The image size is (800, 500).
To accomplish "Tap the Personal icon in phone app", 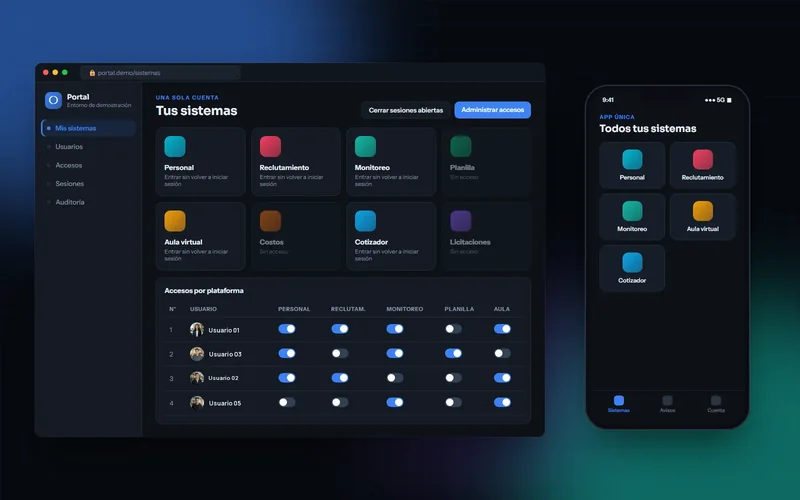I will [x=632, y=160].
